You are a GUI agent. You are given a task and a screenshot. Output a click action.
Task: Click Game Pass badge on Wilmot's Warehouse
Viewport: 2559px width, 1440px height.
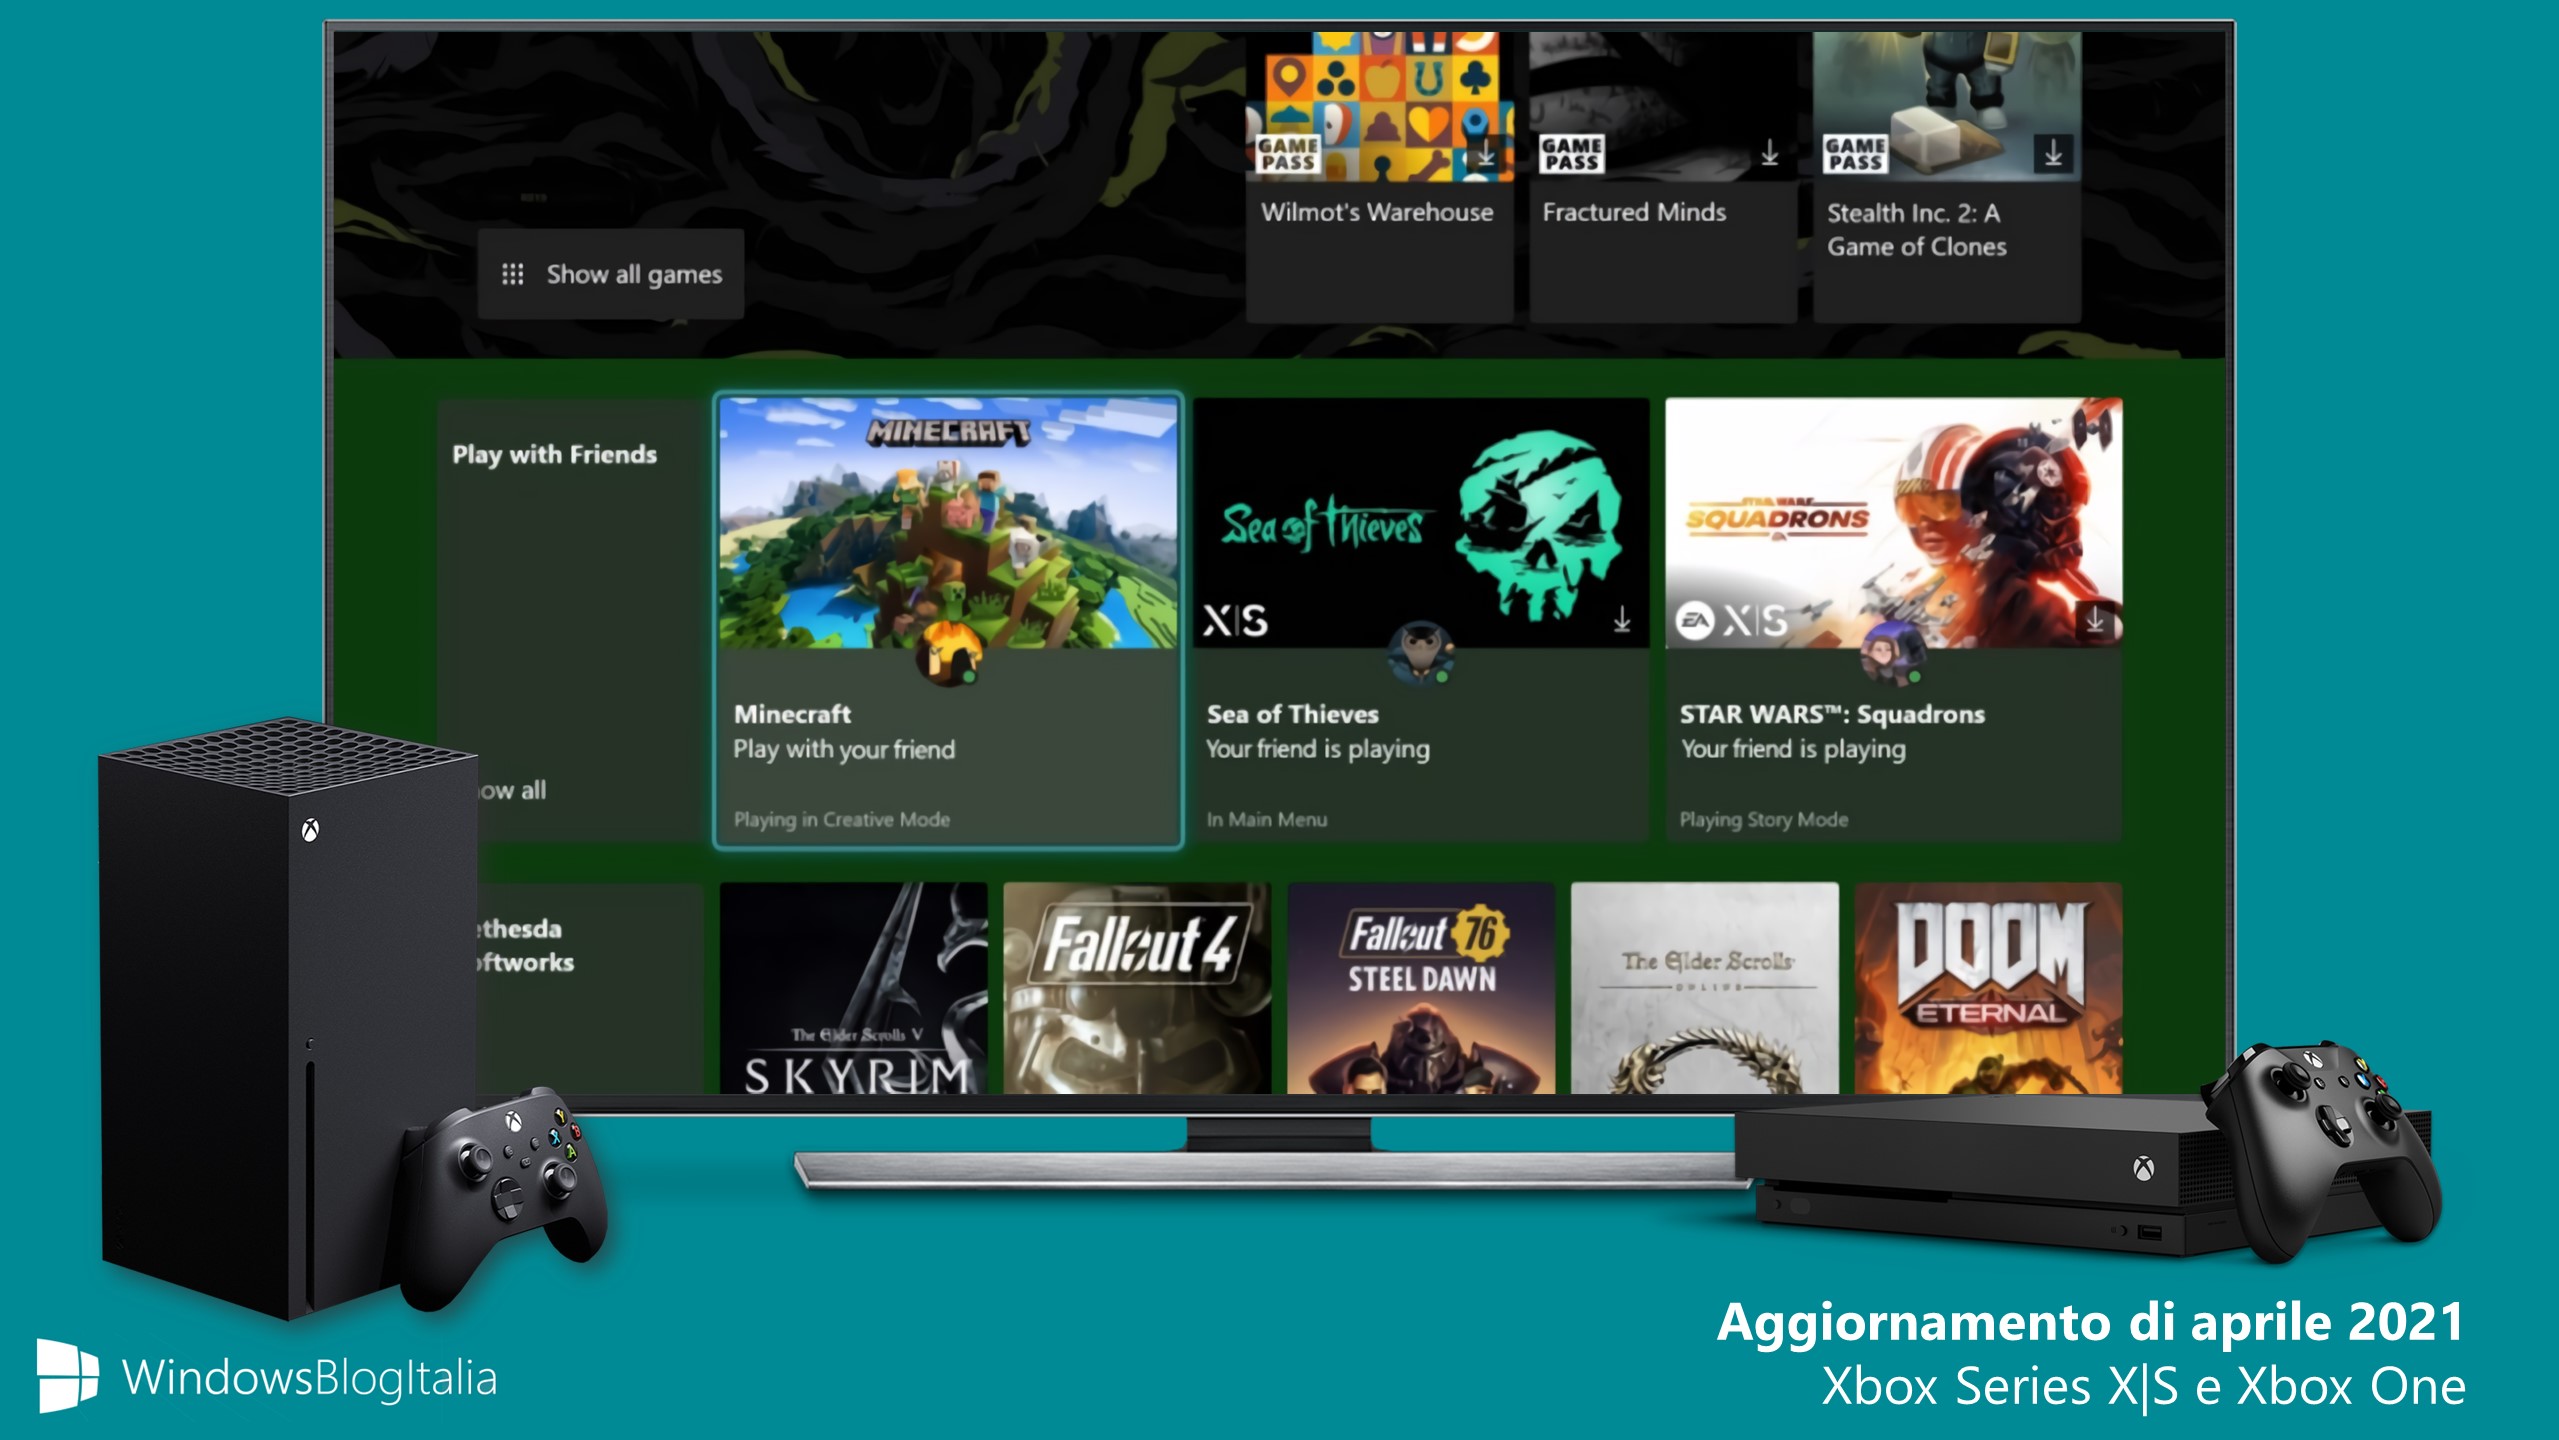point(1287,154)
